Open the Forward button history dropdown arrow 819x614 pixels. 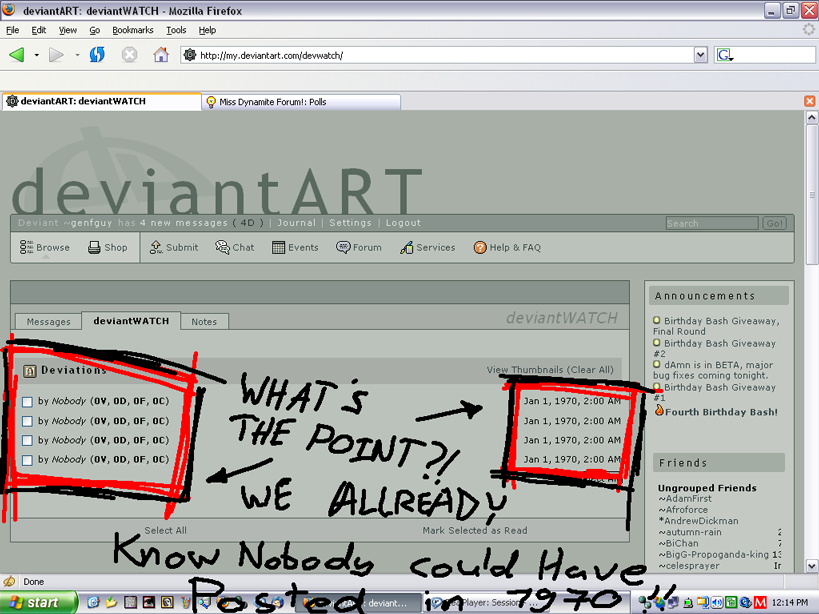click(x=77, y=55)
